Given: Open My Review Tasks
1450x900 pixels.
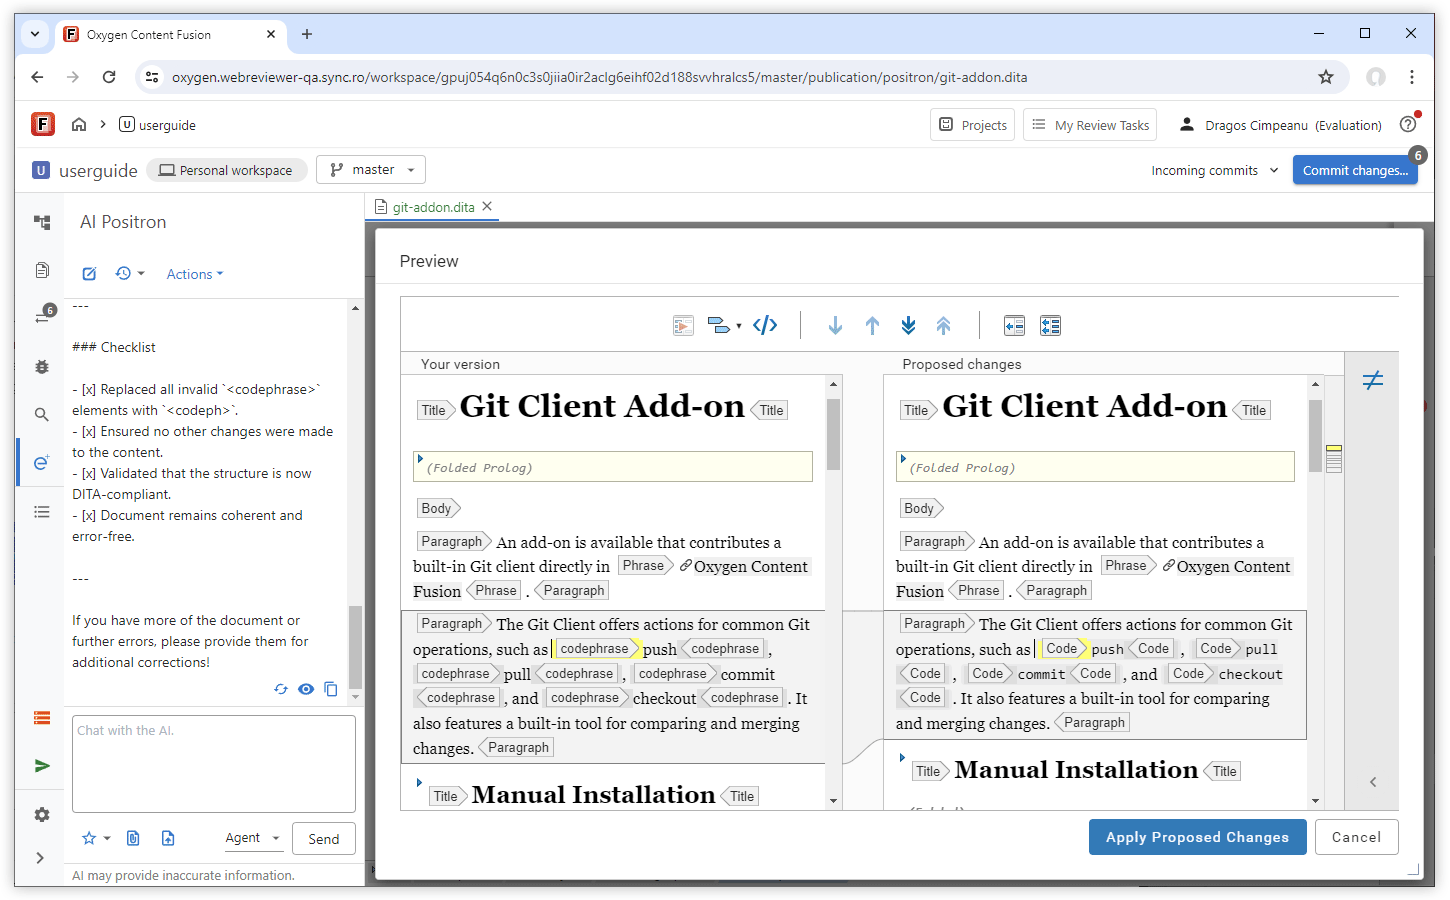Looking at the screenshot, I should point(1090,125).
